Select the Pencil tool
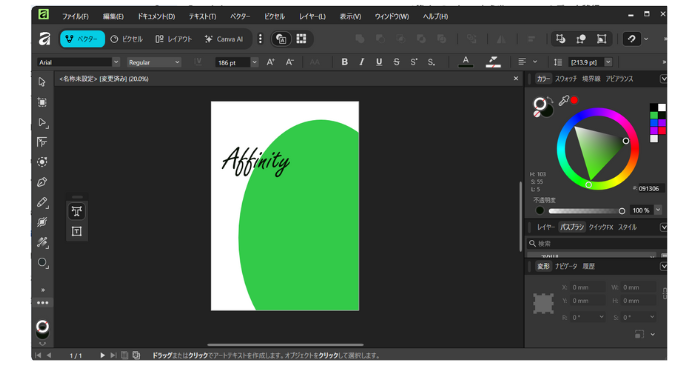The height and width of the screenshot is (365, 698). pos(42,202)
